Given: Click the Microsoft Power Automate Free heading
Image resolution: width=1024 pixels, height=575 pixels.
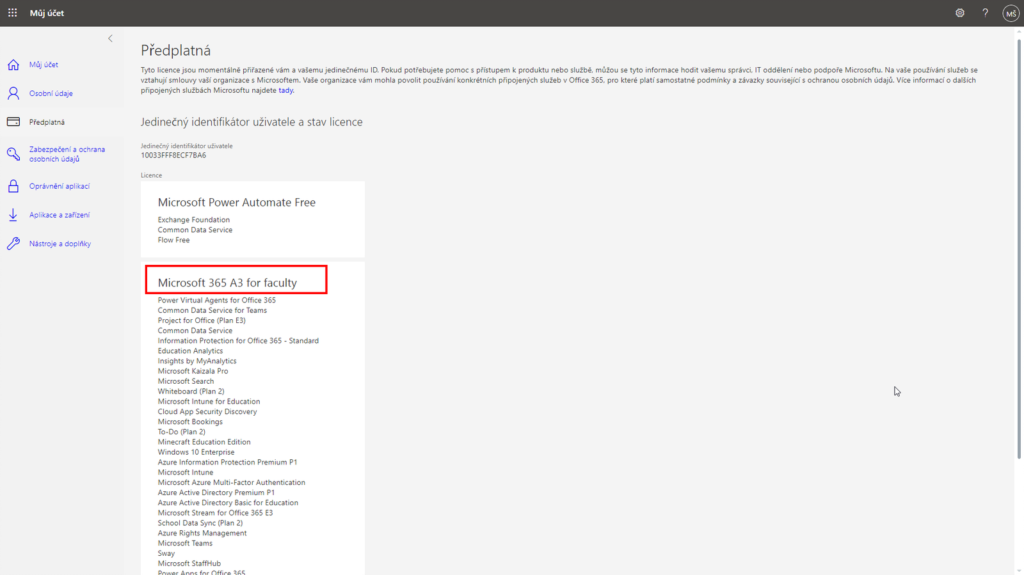Looking at the screenshot, I should click(x=236, y=203).
